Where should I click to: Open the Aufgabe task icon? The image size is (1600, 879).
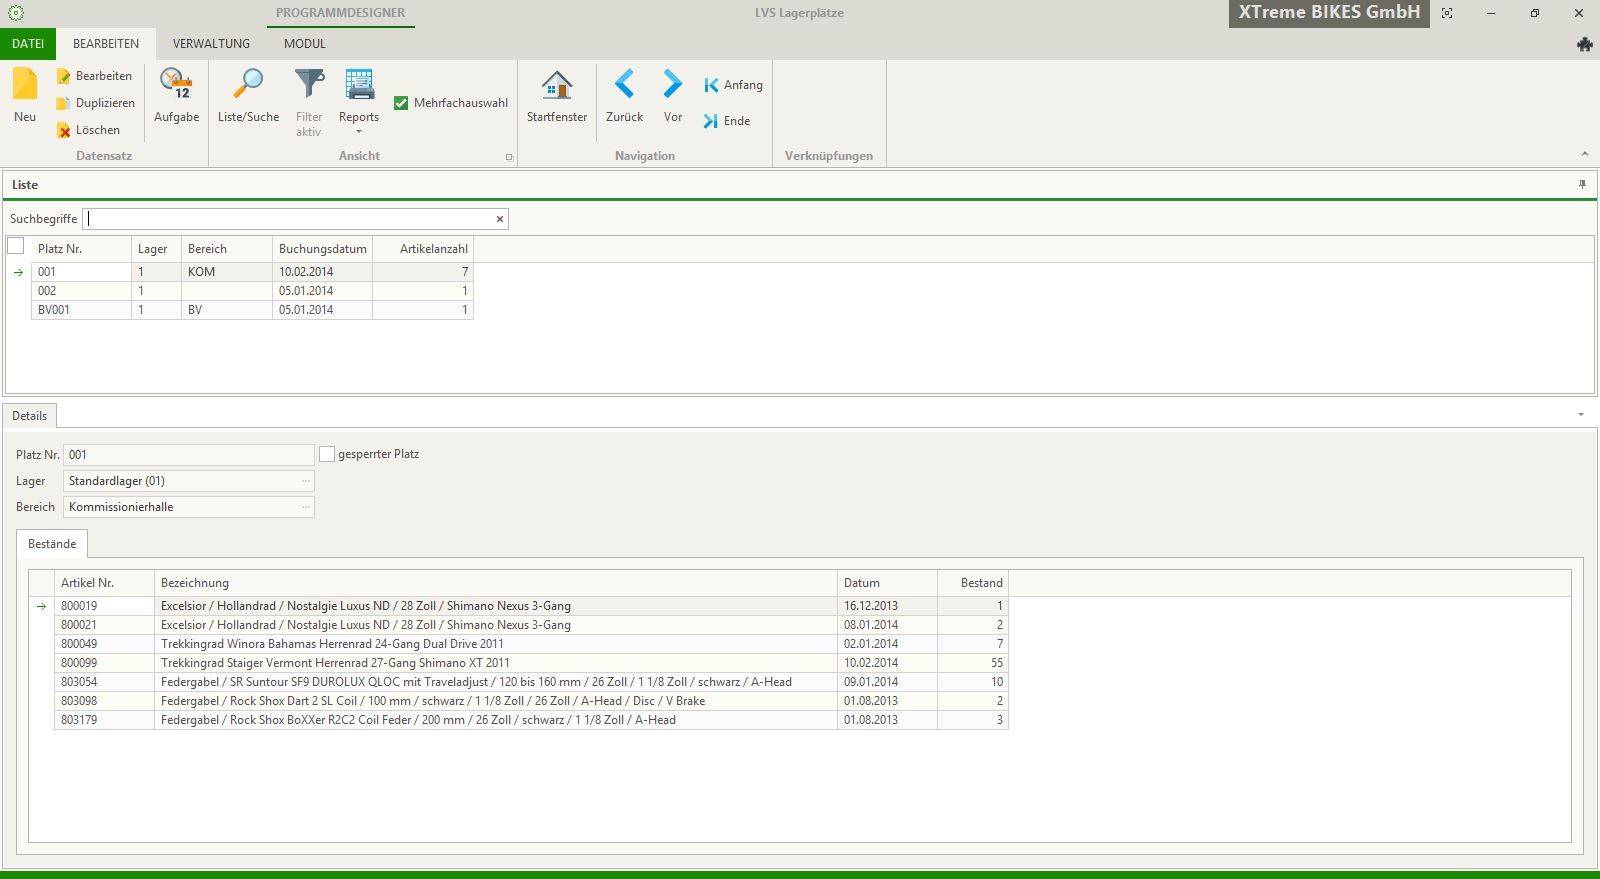click(176, 86)
